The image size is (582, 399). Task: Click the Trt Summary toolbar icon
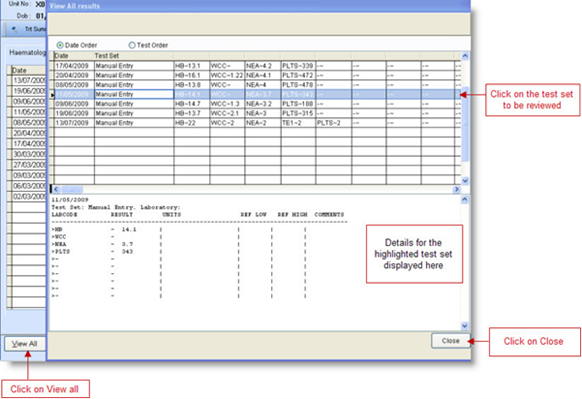pos(14,29)
